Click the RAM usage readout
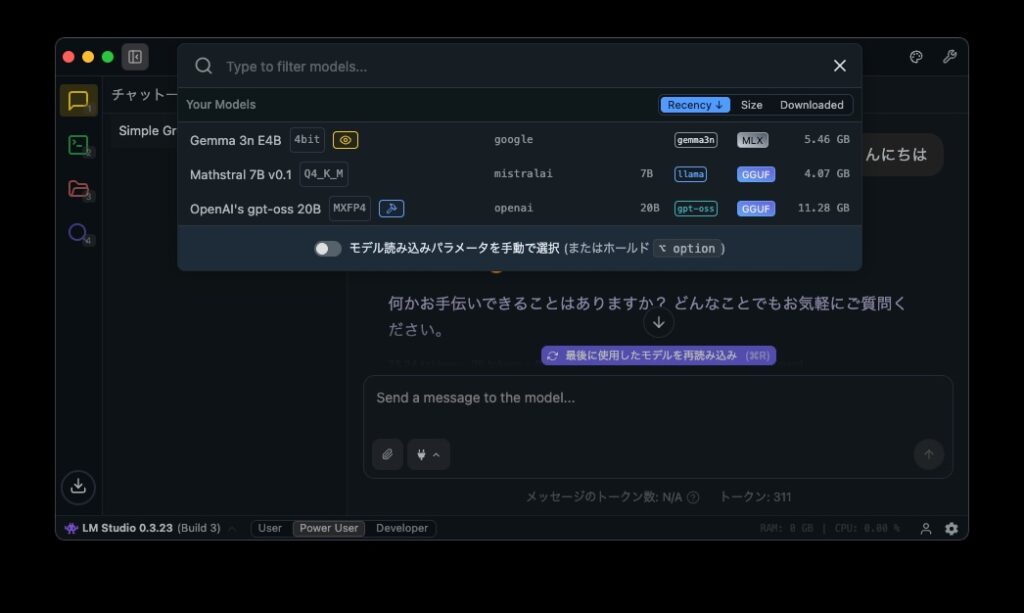This screenshot has width=1024, height=613. (x=786, y=528)
